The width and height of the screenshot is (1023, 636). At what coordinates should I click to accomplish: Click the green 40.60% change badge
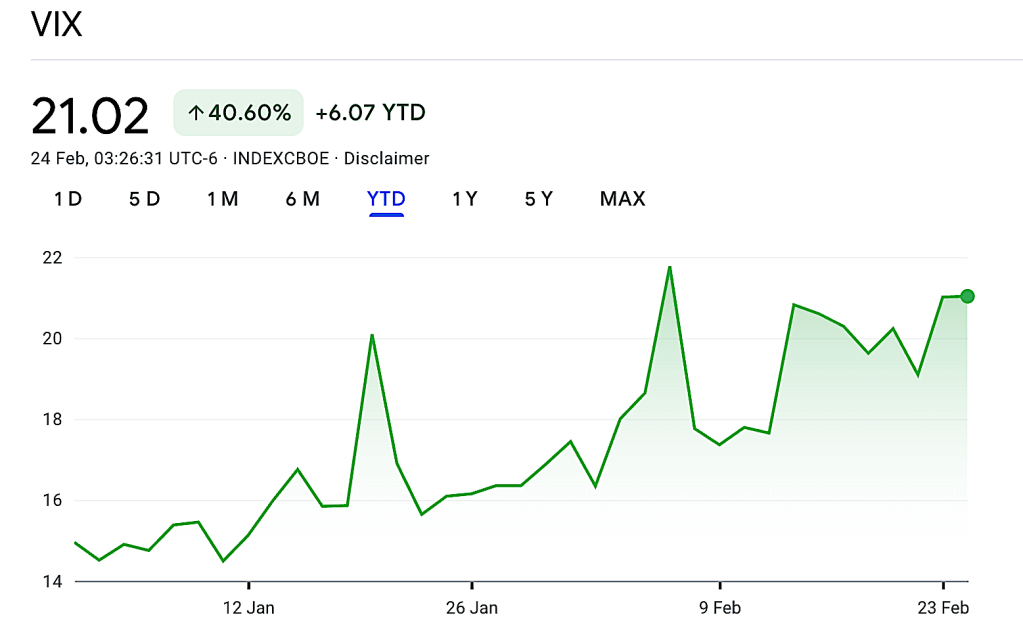coord(239,113)
